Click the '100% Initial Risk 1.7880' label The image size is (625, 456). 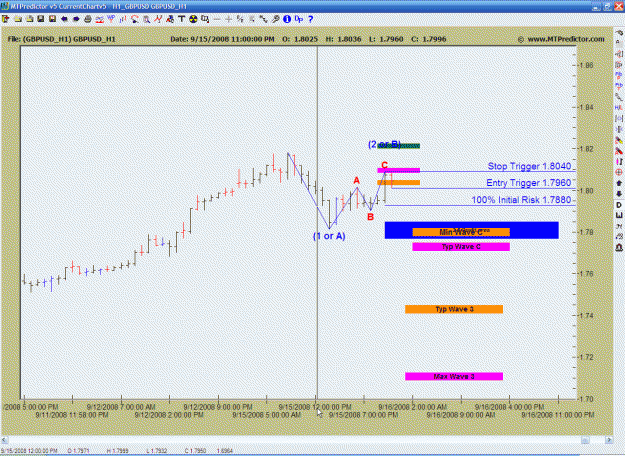pos(521,200)
